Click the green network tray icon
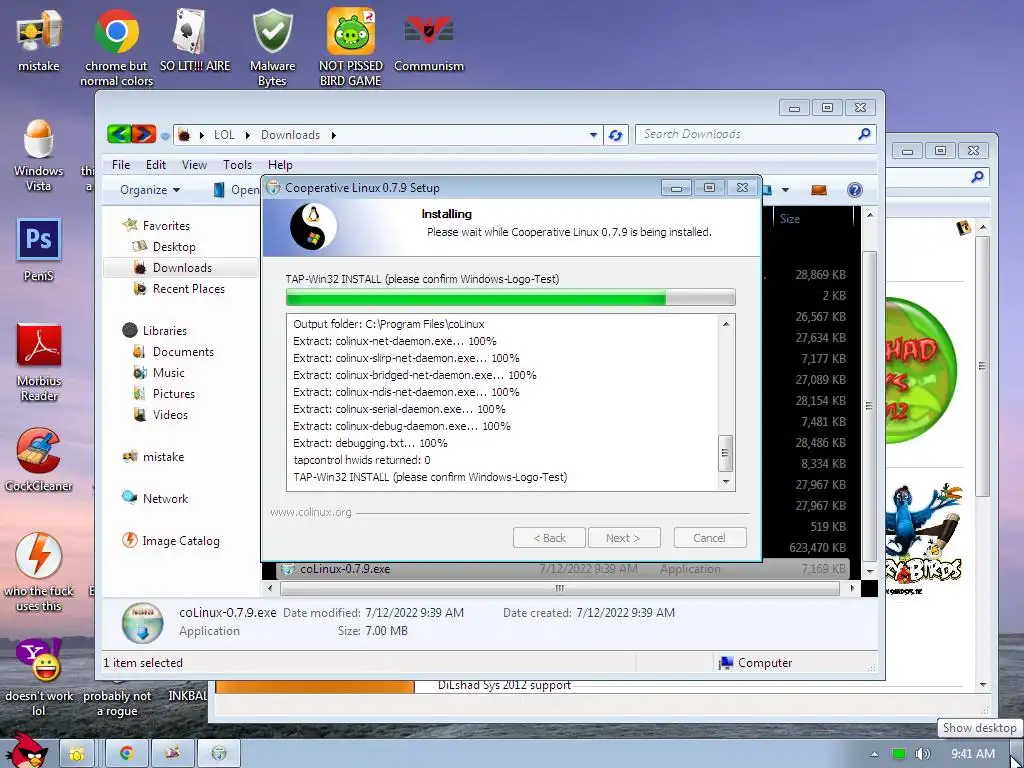The width and height of the screenshot is (1024, 768). pyautogui.click(x=899, y=754)
